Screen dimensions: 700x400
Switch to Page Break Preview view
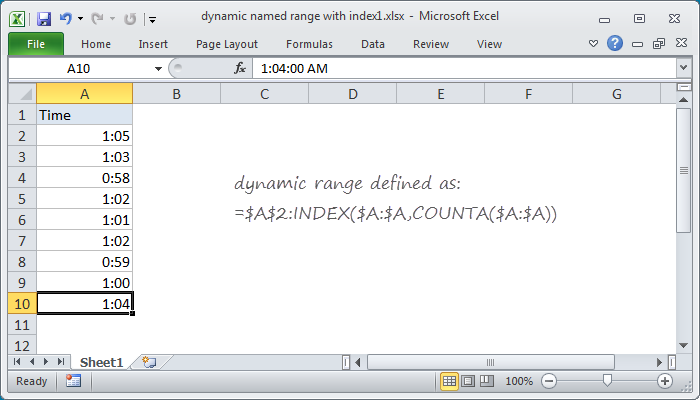[x=486, y=381]
